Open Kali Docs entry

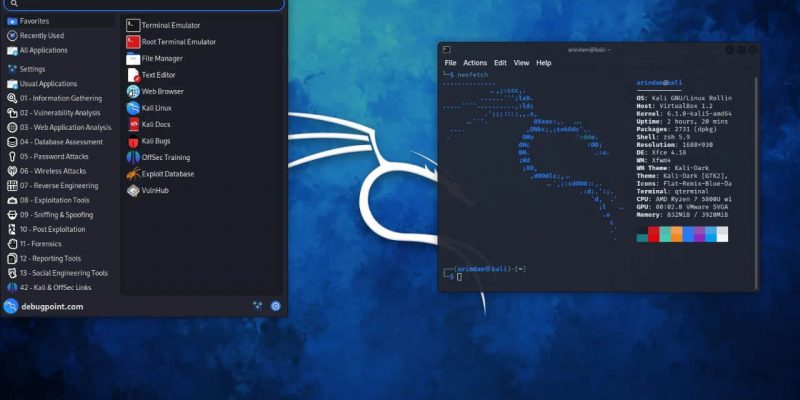point(148,124)
